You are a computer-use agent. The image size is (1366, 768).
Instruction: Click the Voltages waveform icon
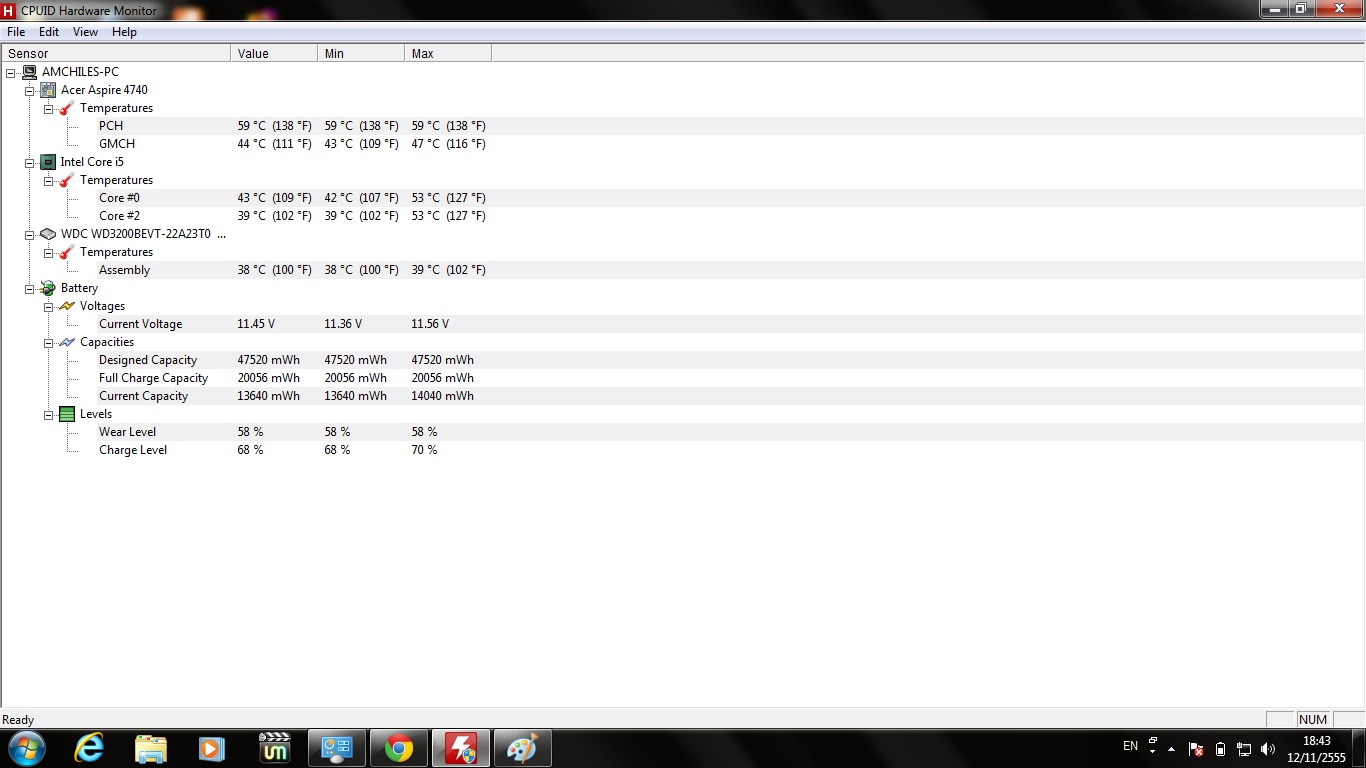67,306
